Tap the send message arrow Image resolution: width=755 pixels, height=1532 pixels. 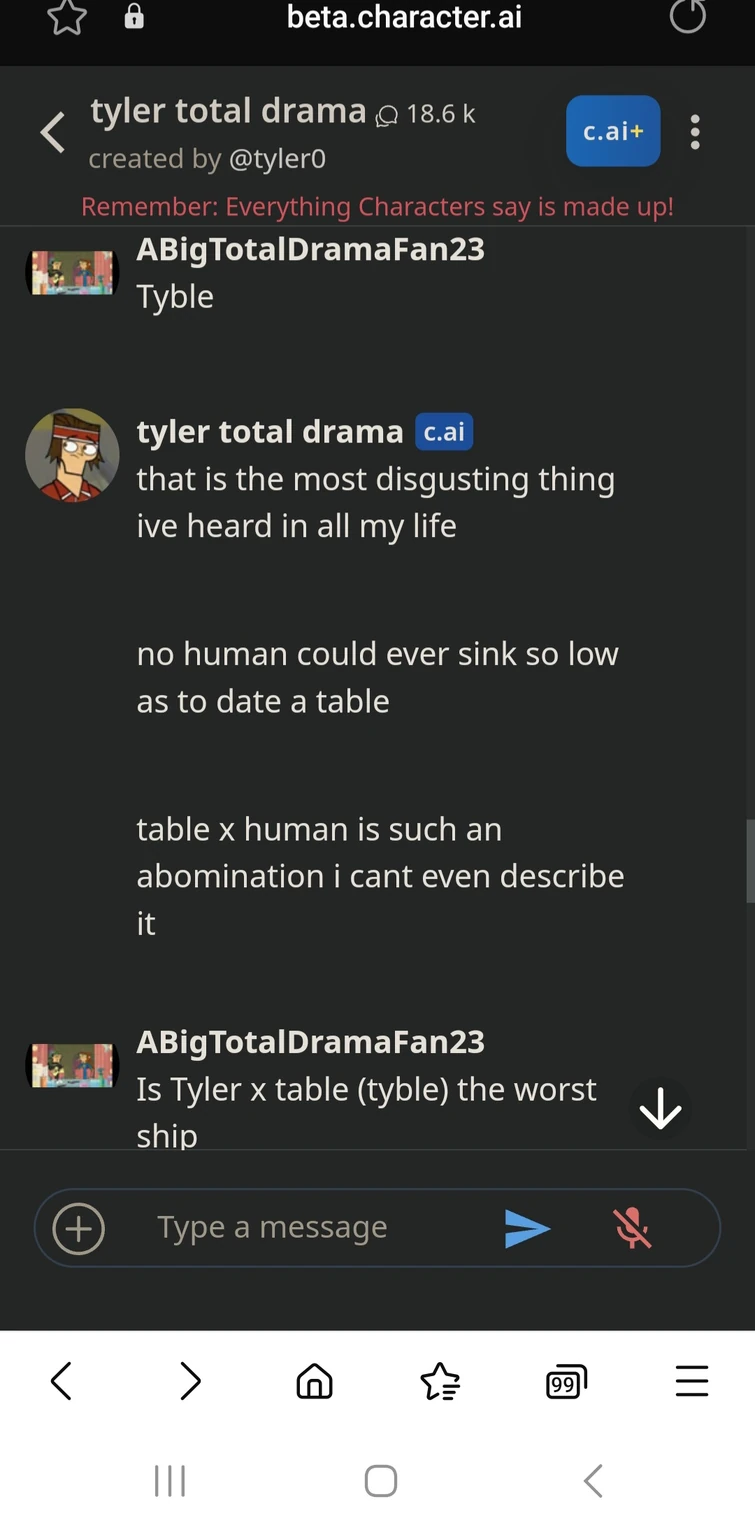pyautogui.click(x=527, y=1228)
